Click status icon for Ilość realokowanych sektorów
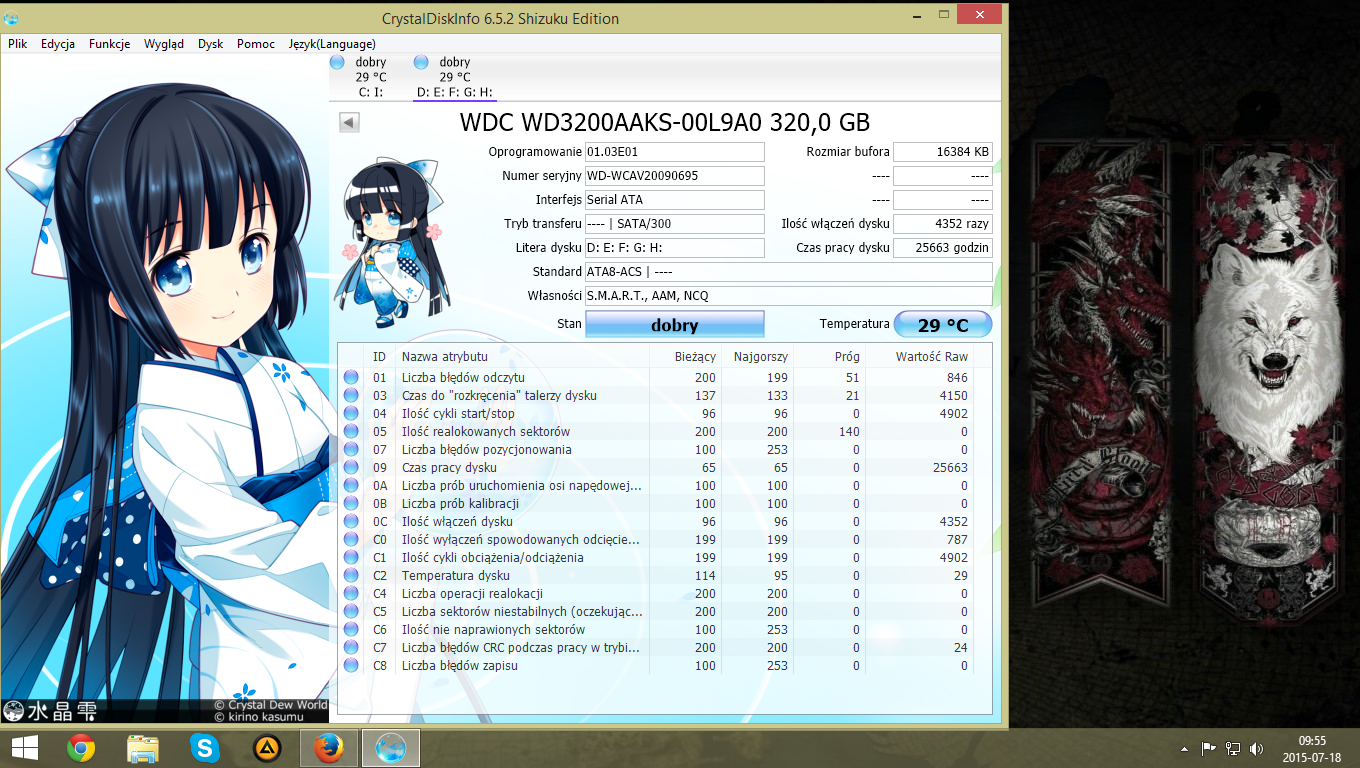The width and height of the screenshot is (1360, 768). pyautogui.click(x=351, y=432)
